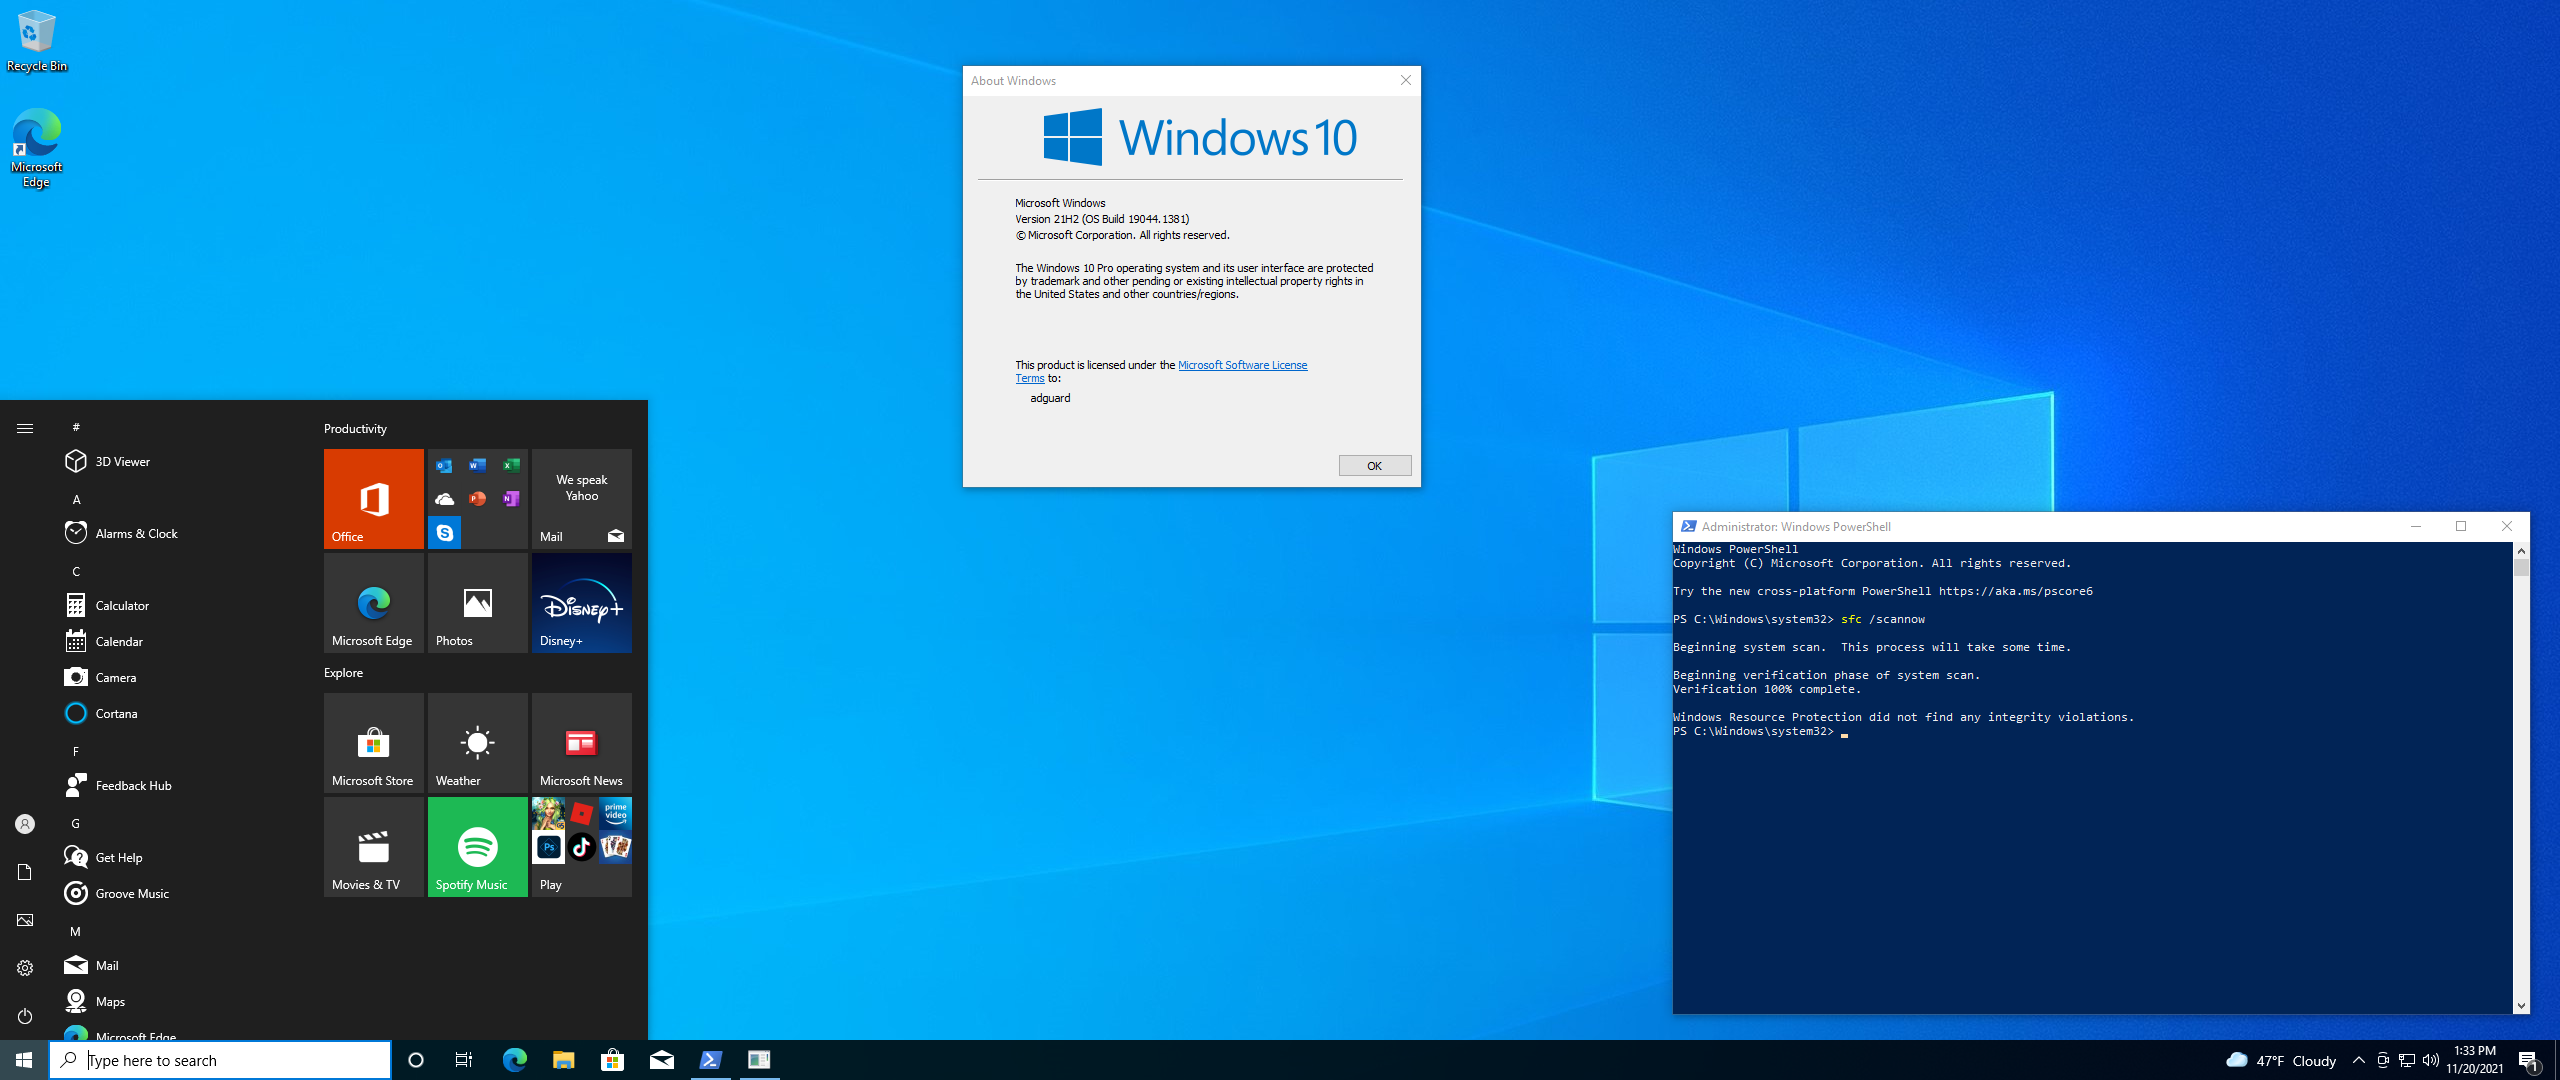This screenshot has width=2560, height=1080.
Task: Open Microsoft Store from the taskbar
Action: coord(612,1060)
